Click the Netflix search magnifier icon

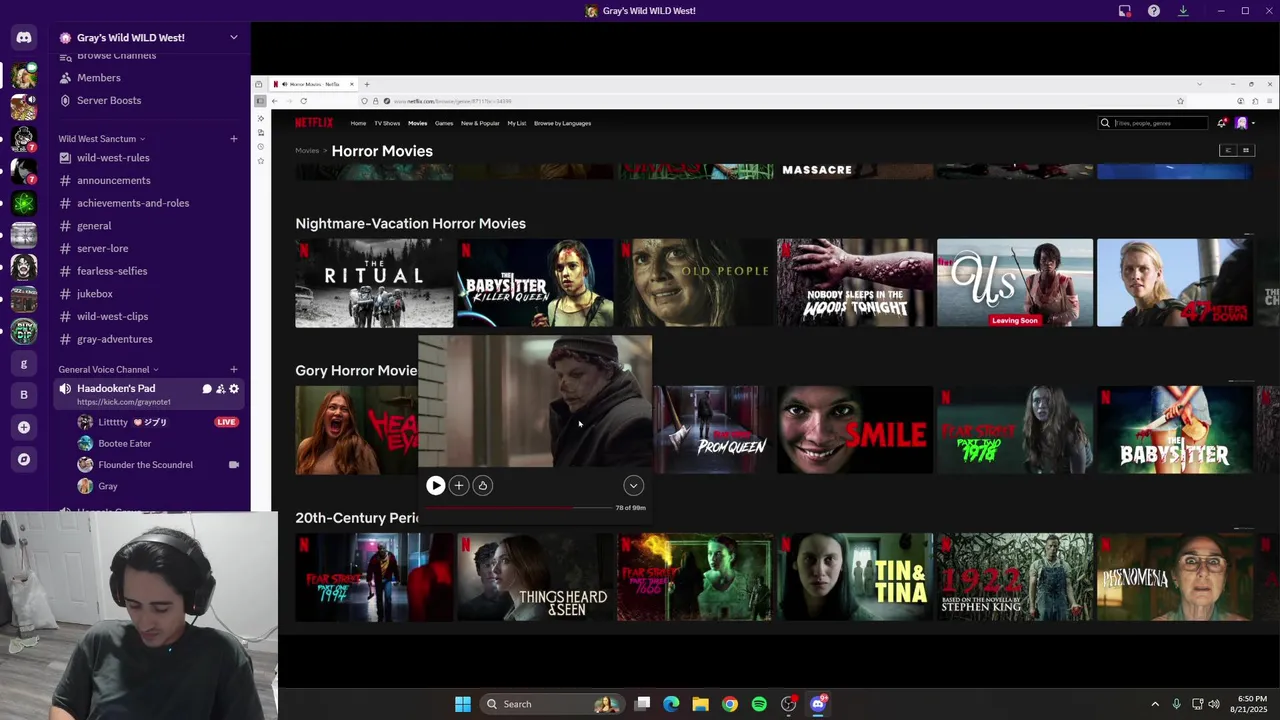(x=1105, y=123)
